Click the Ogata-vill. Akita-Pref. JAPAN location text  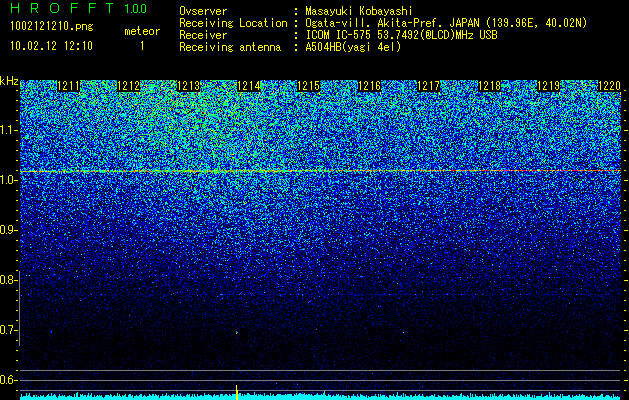pos(446,24)
